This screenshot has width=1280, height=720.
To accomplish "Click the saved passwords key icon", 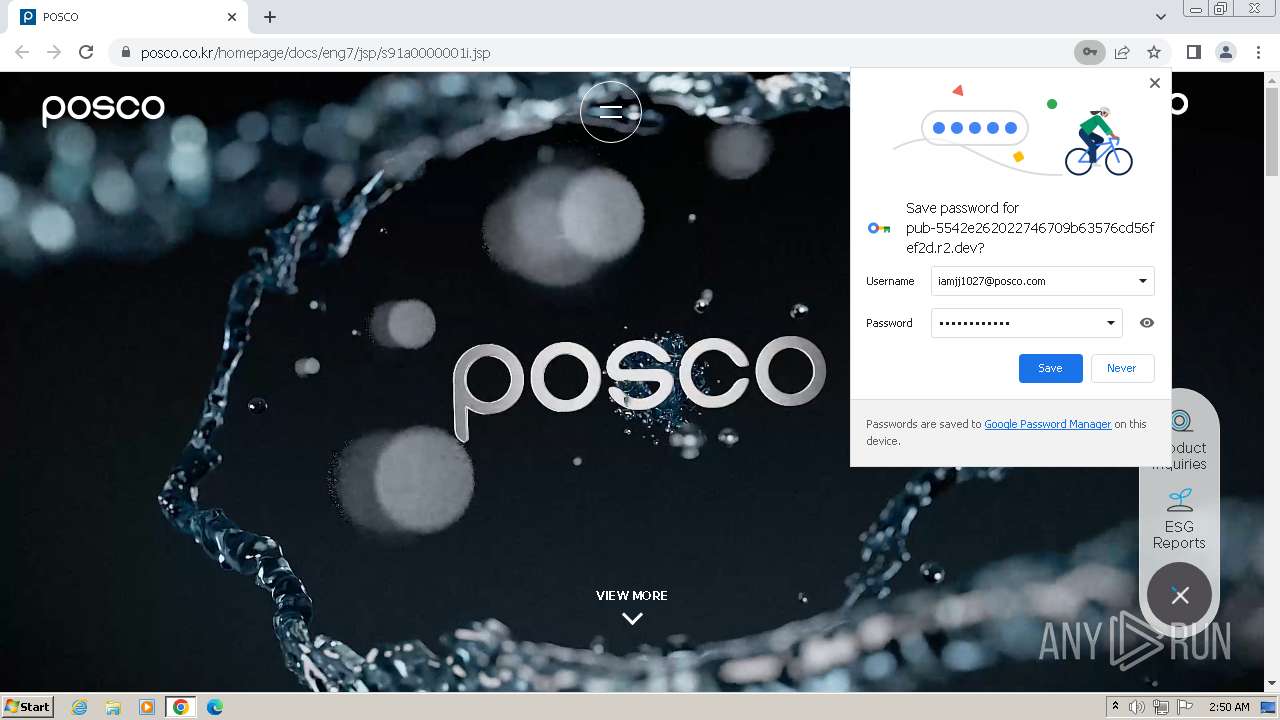I will coord(1089,52).
